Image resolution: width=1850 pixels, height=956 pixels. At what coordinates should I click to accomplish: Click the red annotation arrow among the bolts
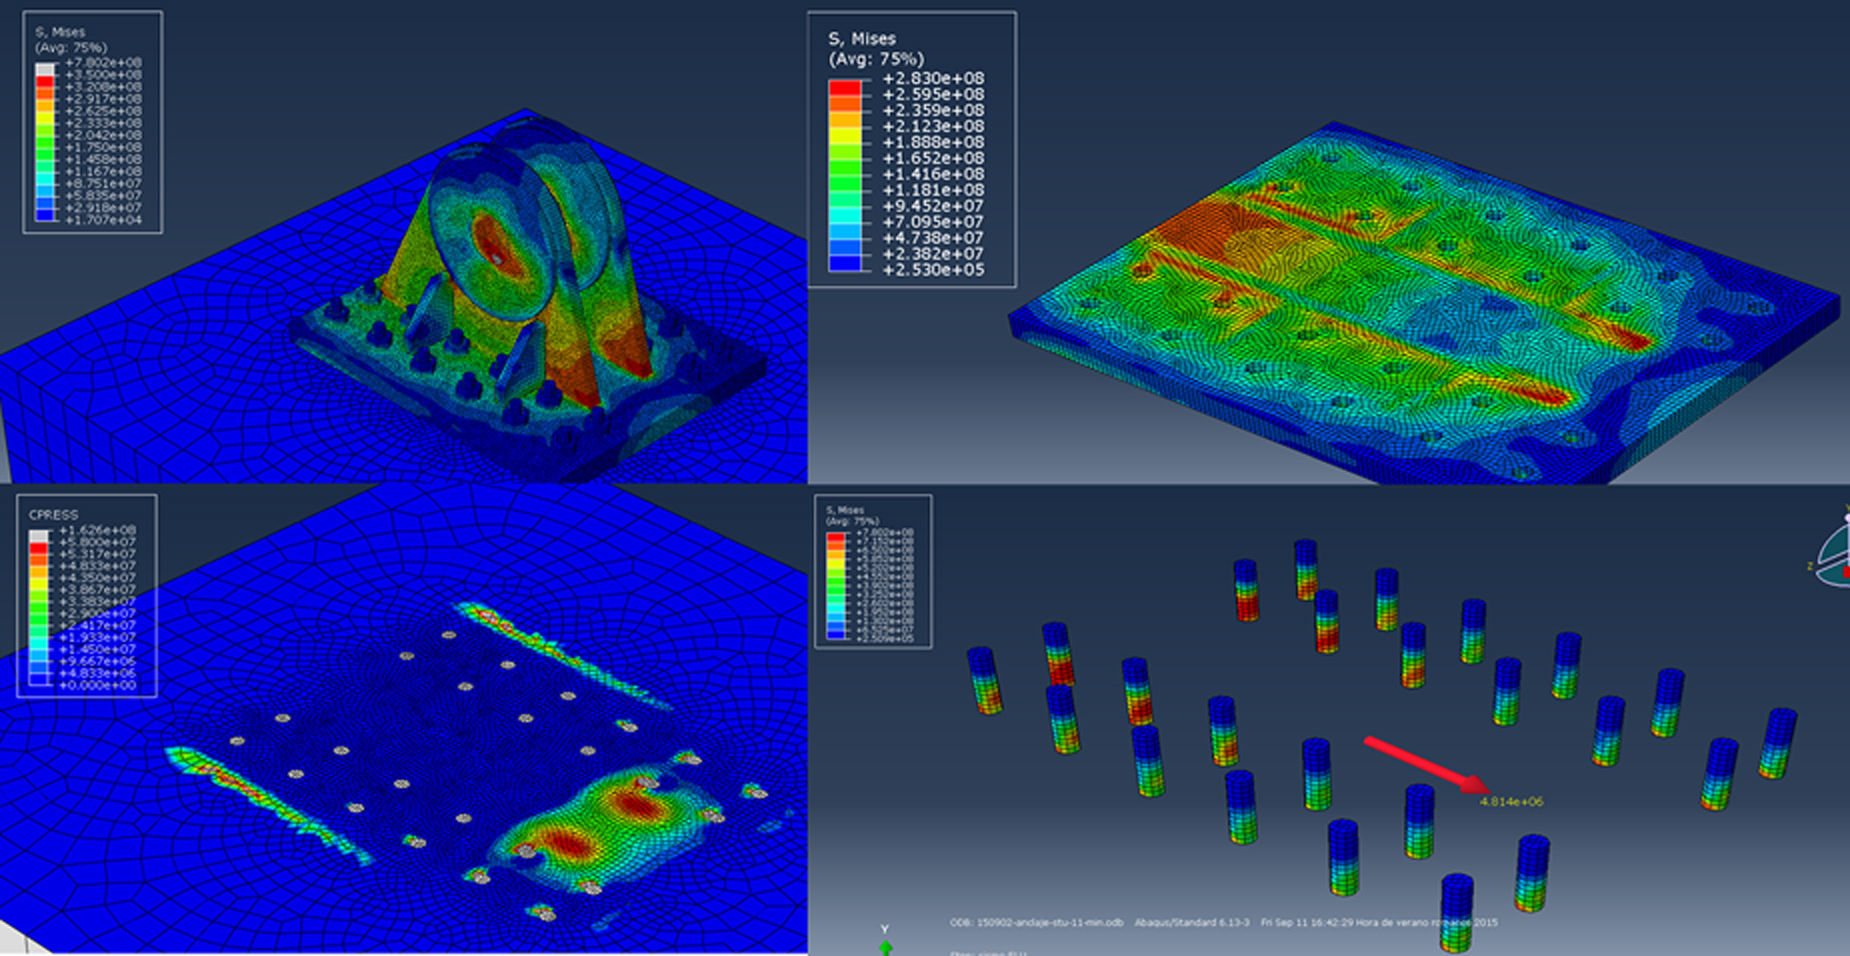[1427, 764]
